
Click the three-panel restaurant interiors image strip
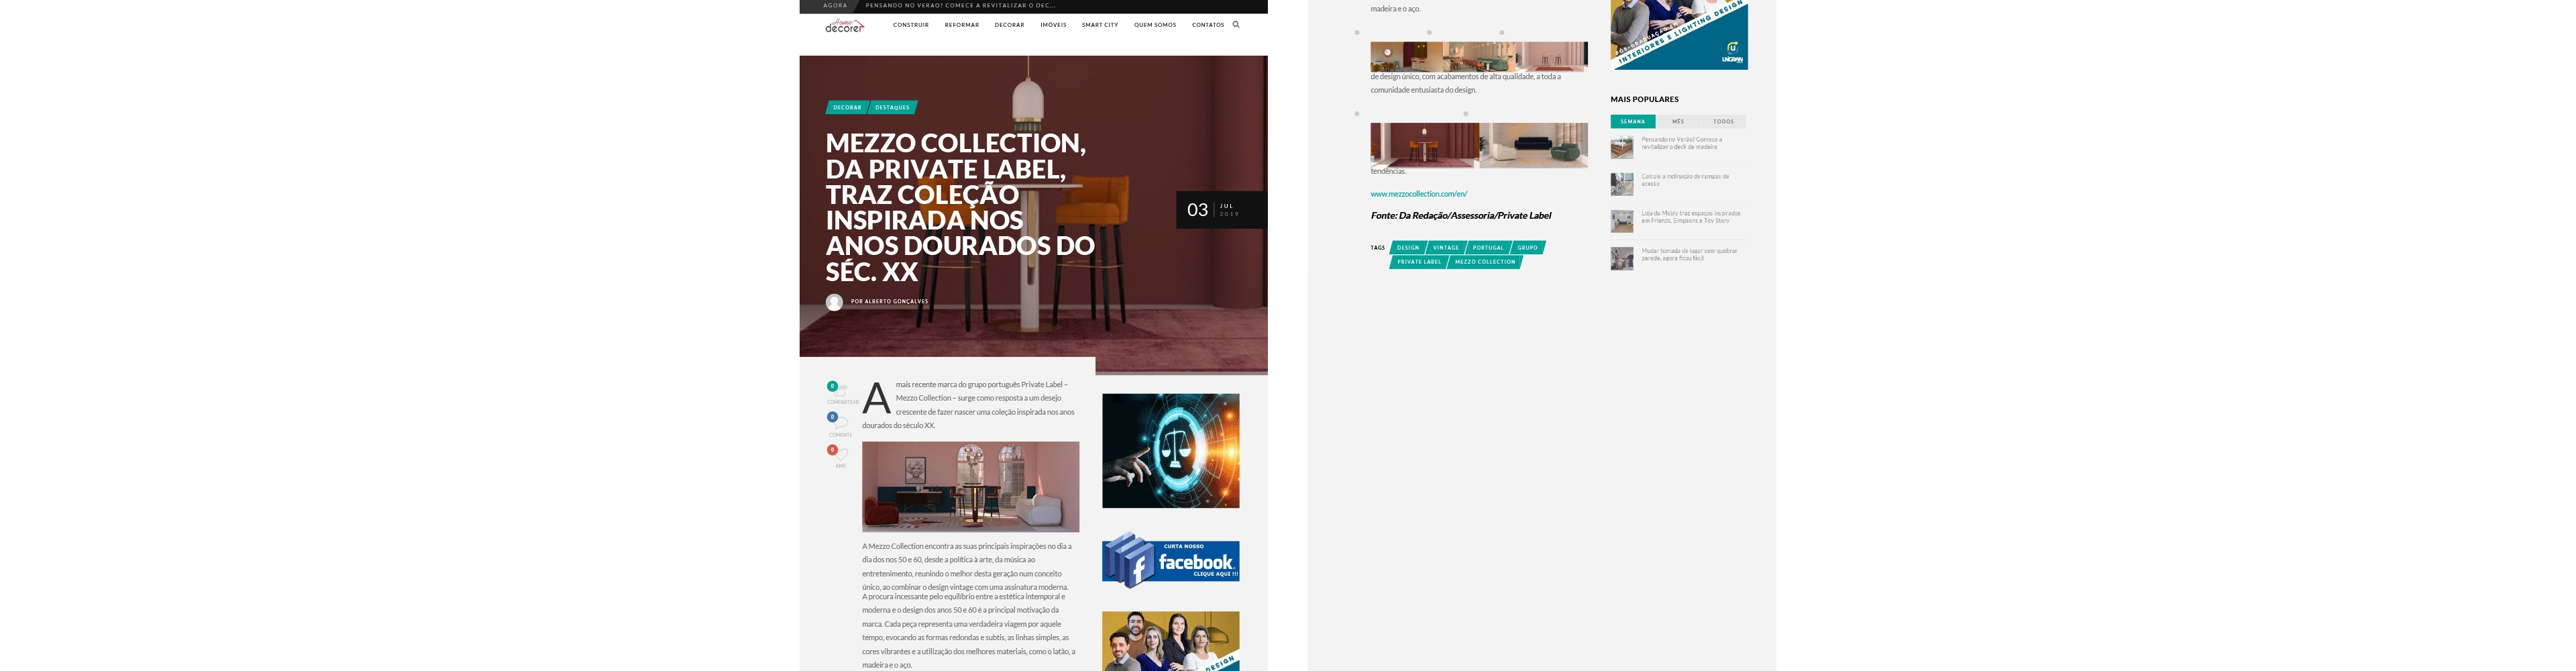(1479, 56)
